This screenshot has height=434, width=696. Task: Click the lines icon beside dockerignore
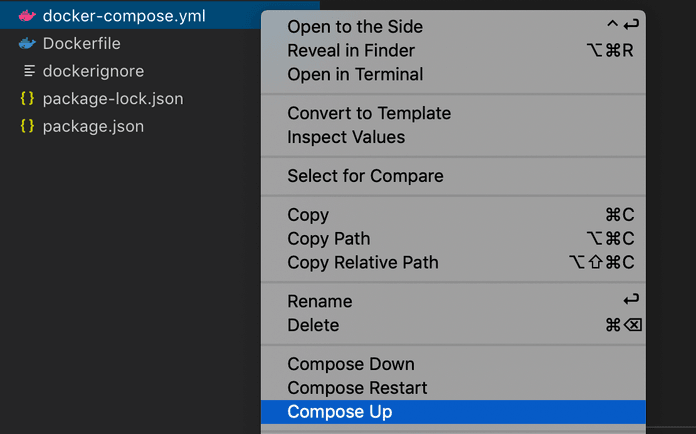click(29, 71)
